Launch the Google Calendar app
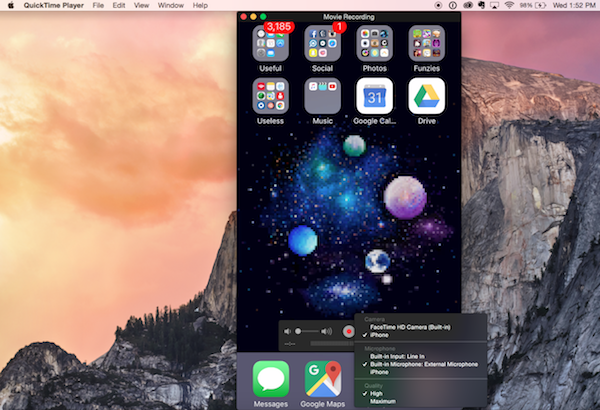Image resolution: width=600 pixels, height=410 pixels. pyautogui.click(x=375, y=96)
